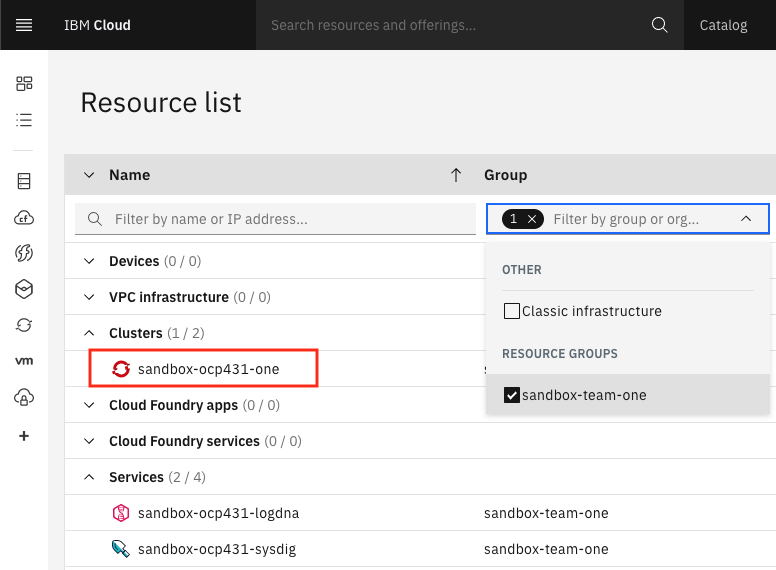This screenshot has height=570, width=776.
Task: Click the LogDNA icon beside sandbox-ocp431-logdna
Action: pyautogui.click(x=121, y=513)
